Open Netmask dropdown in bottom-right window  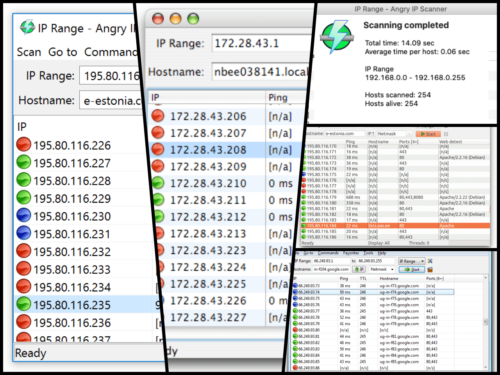382,269
